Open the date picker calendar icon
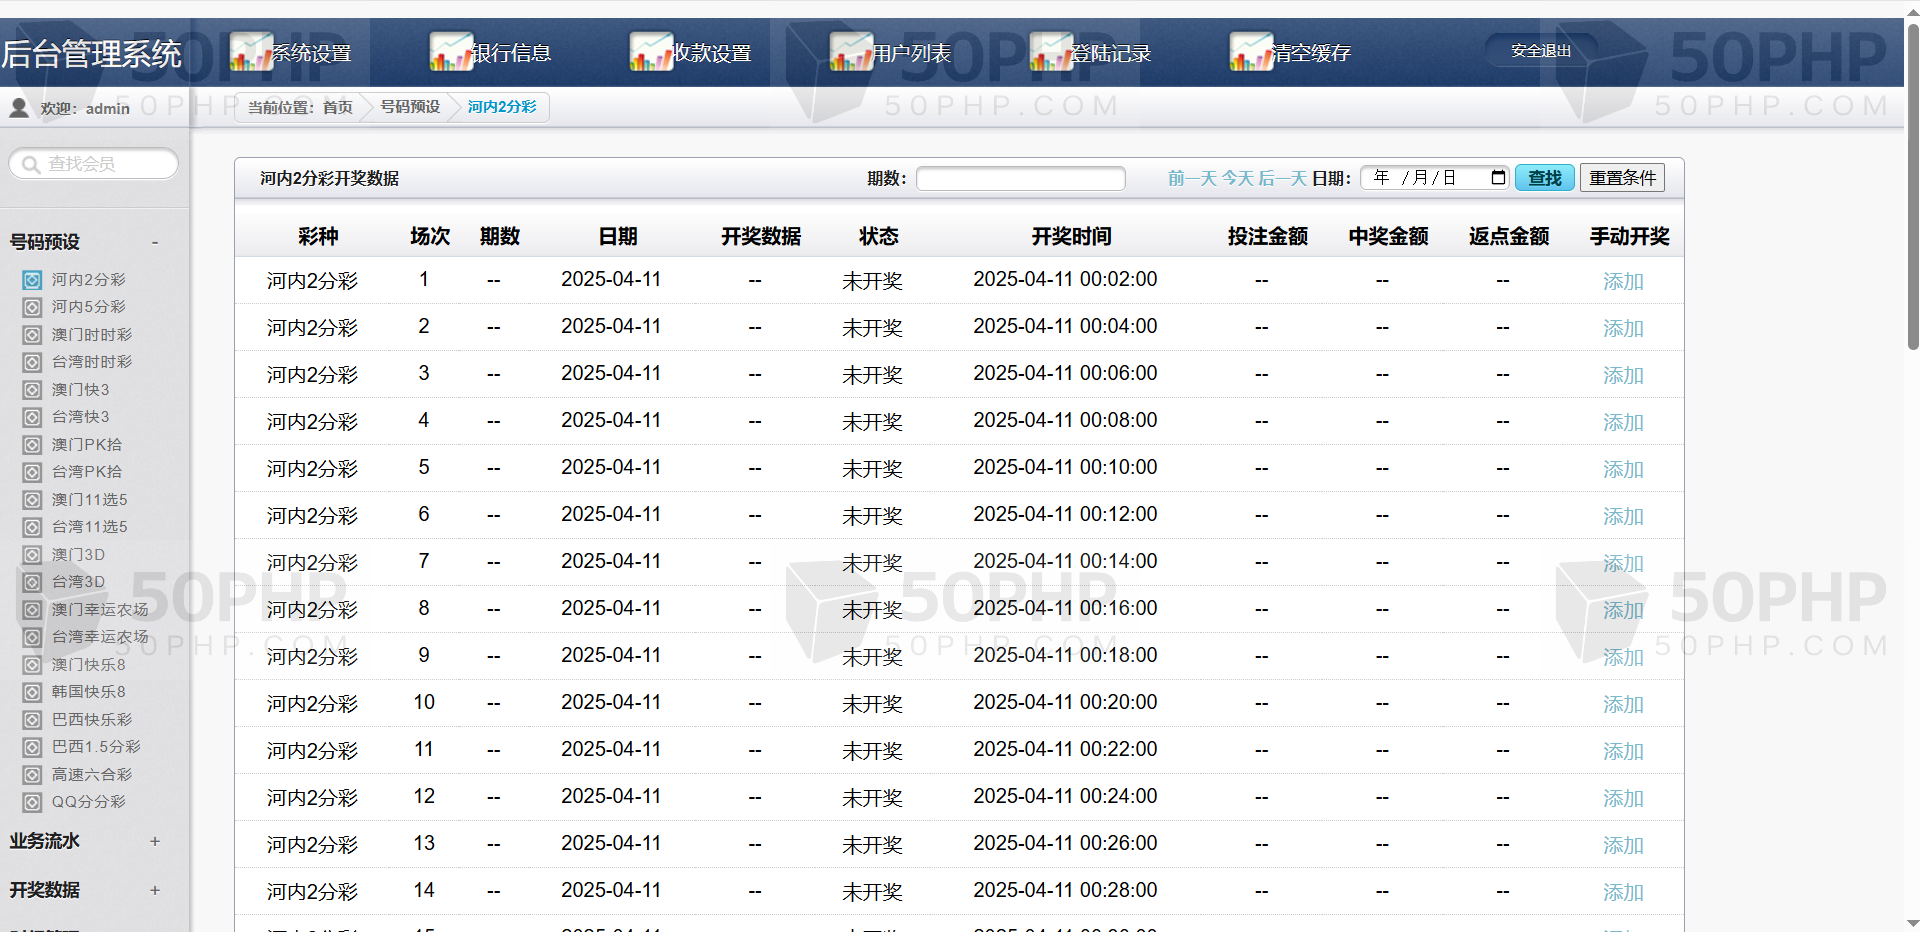The height and width of the screenshot is (932, 1920). [1498, 178]
